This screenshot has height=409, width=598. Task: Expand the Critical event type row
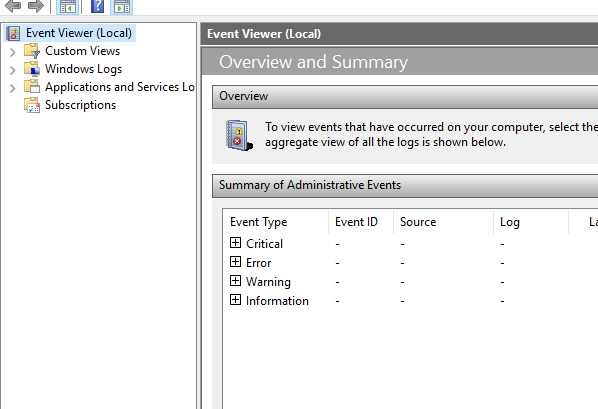(x=235, y=243)
